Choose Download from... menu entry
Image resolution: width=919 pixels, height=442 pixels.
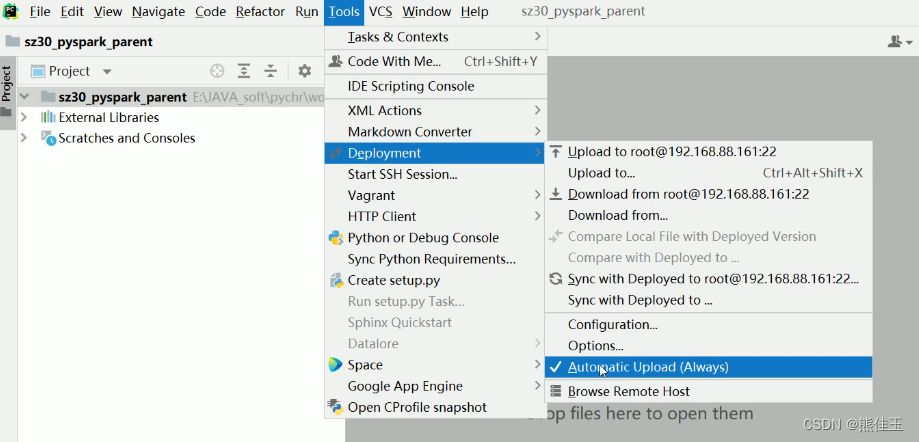[x=709, y=215]
